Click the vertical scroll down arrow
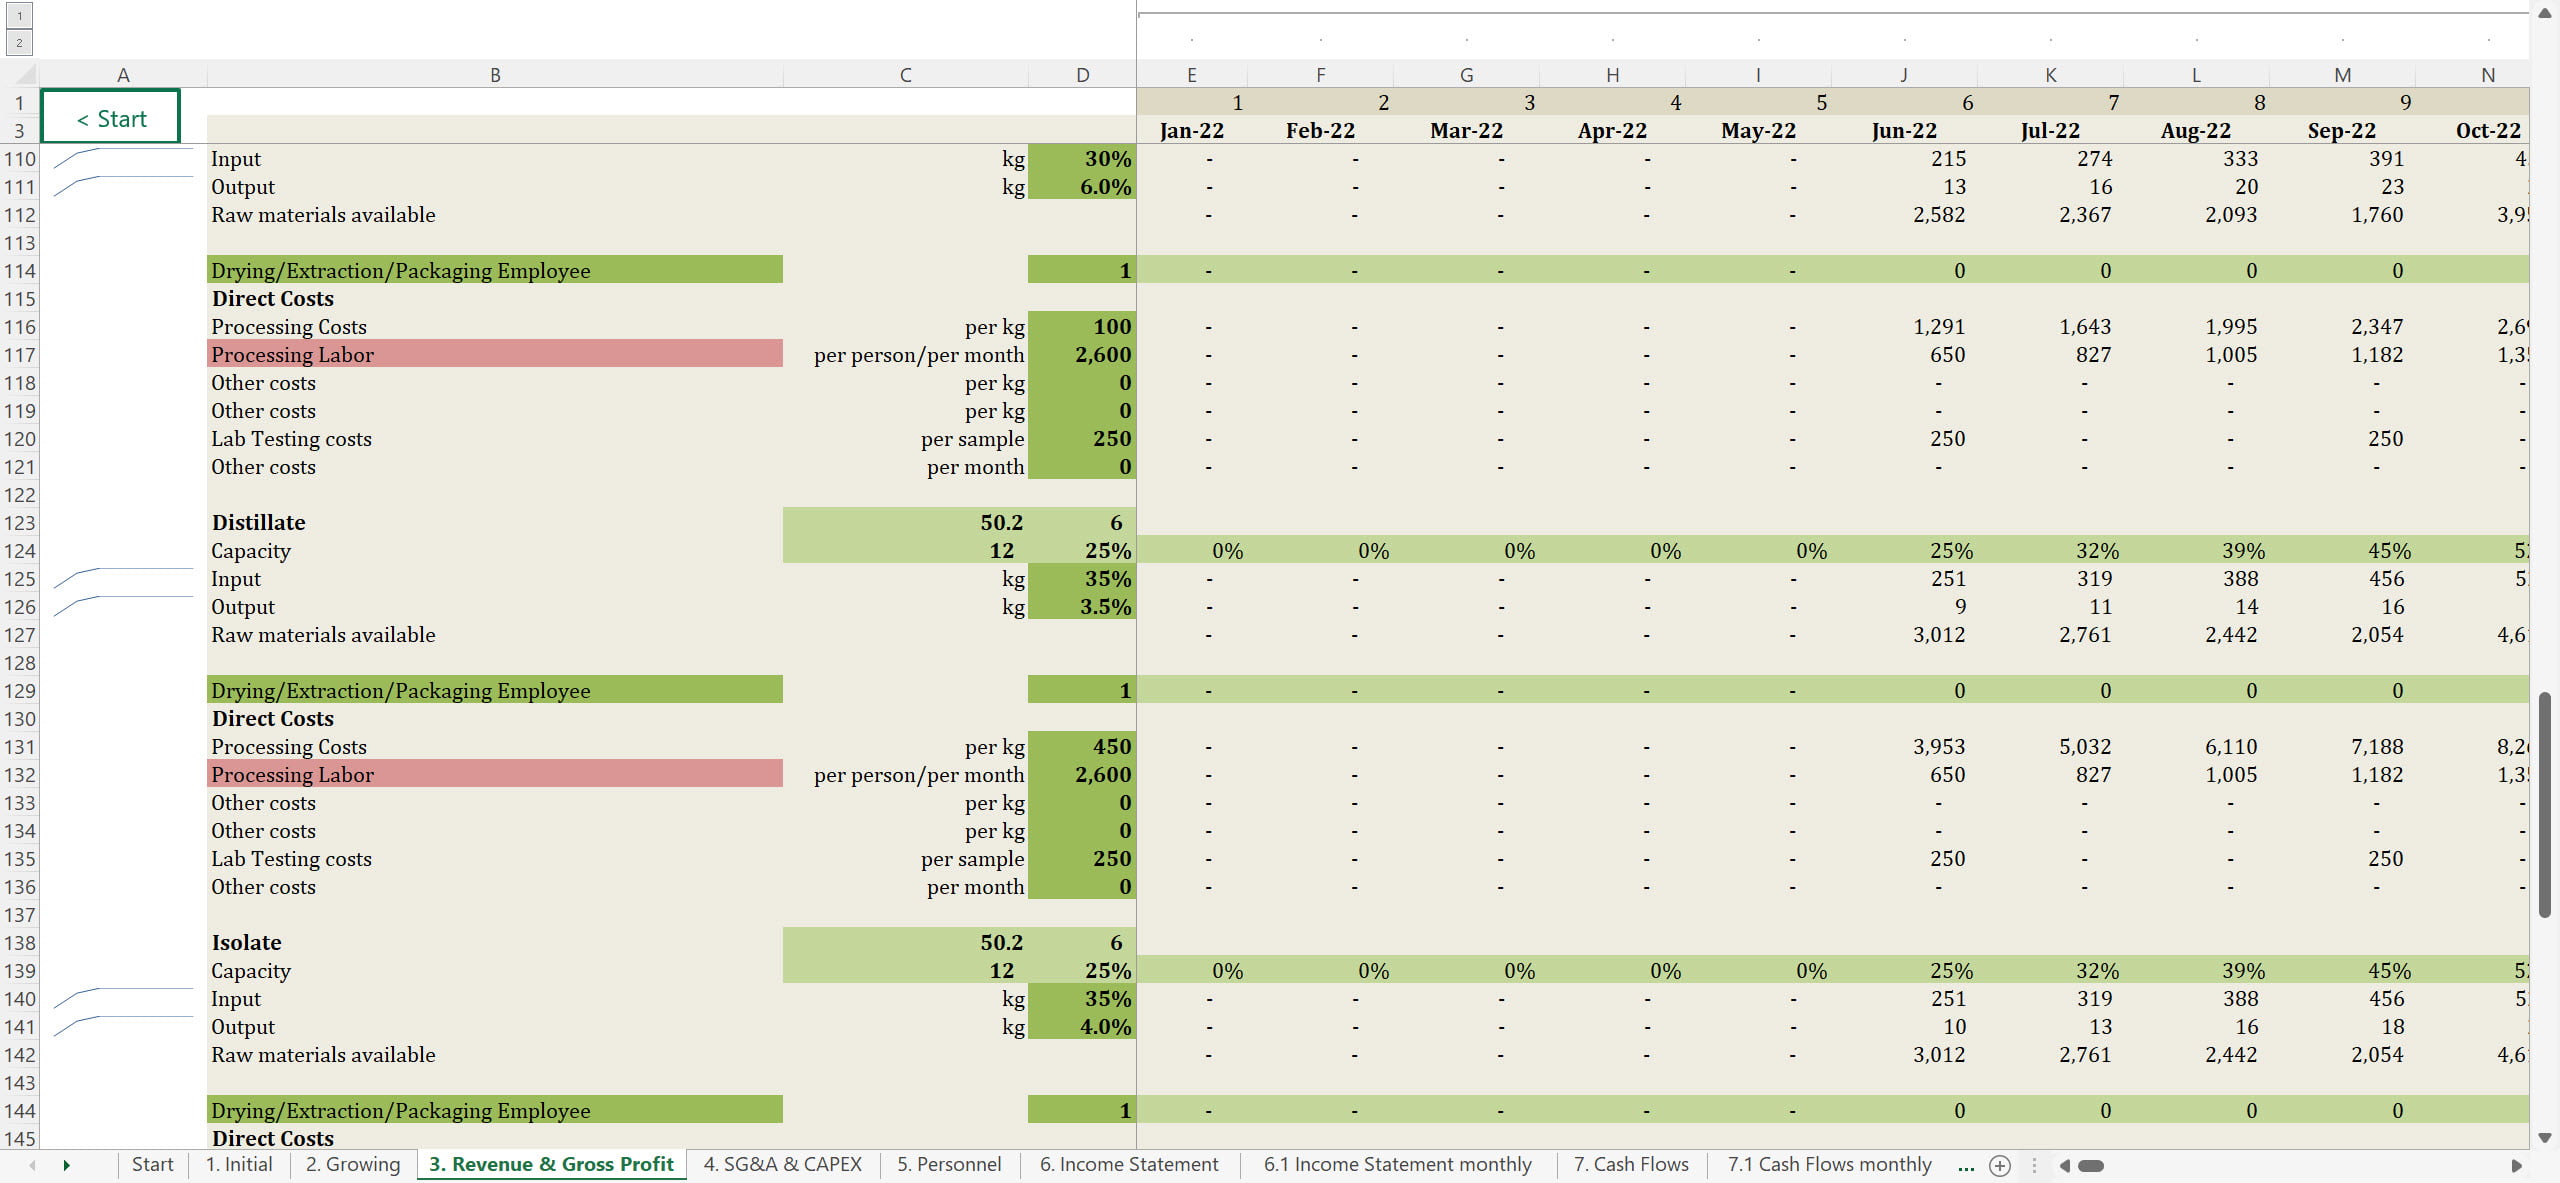The image size is (2560, 1183). coord(2545,1138)
